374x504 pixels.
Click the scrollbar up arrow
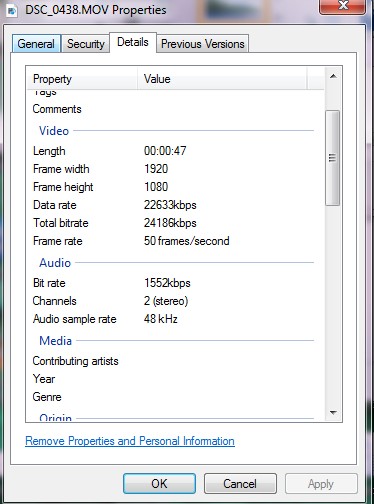(x=333, y=76)
